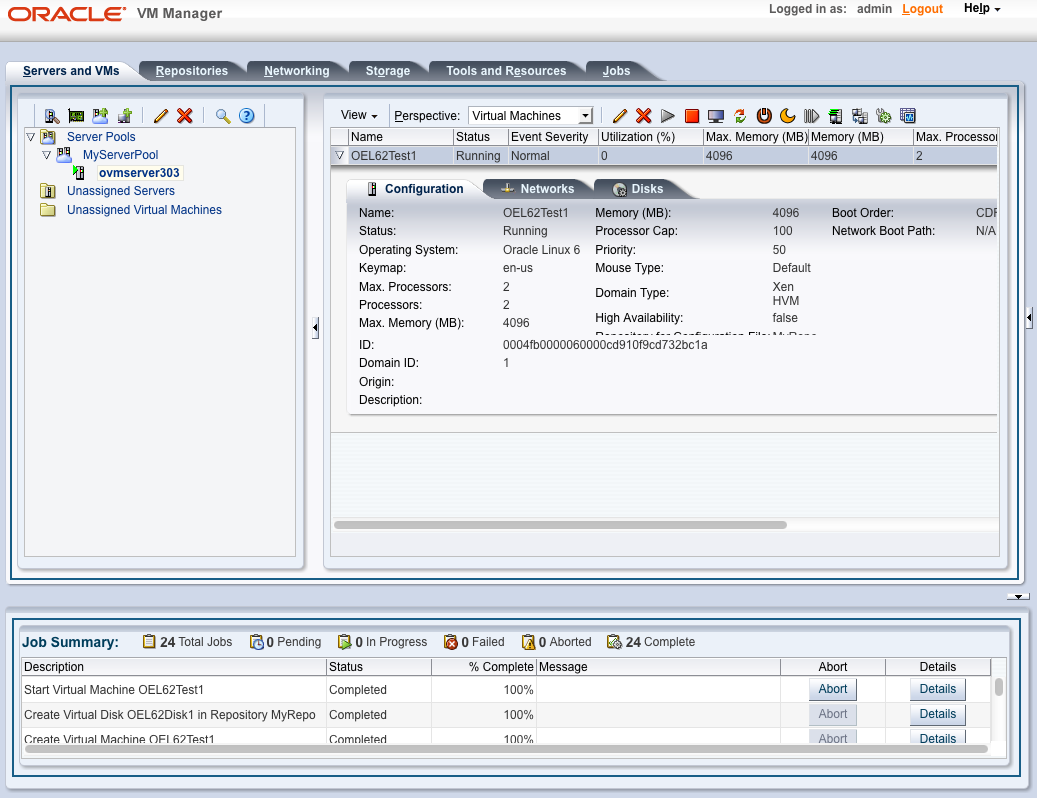Switch to the Storage tab
Image resolution: width=1037 pixels, height=798 pixels.
(x=388, y=71)
